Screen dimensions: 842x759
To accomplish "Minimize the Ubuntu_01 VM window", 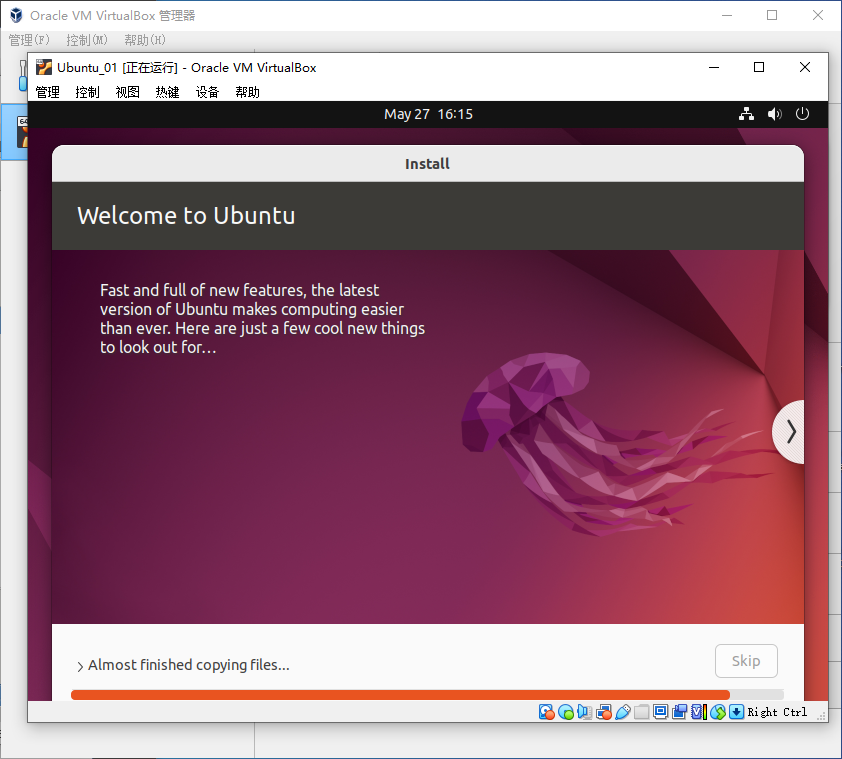I will click(x=714, y=68).
